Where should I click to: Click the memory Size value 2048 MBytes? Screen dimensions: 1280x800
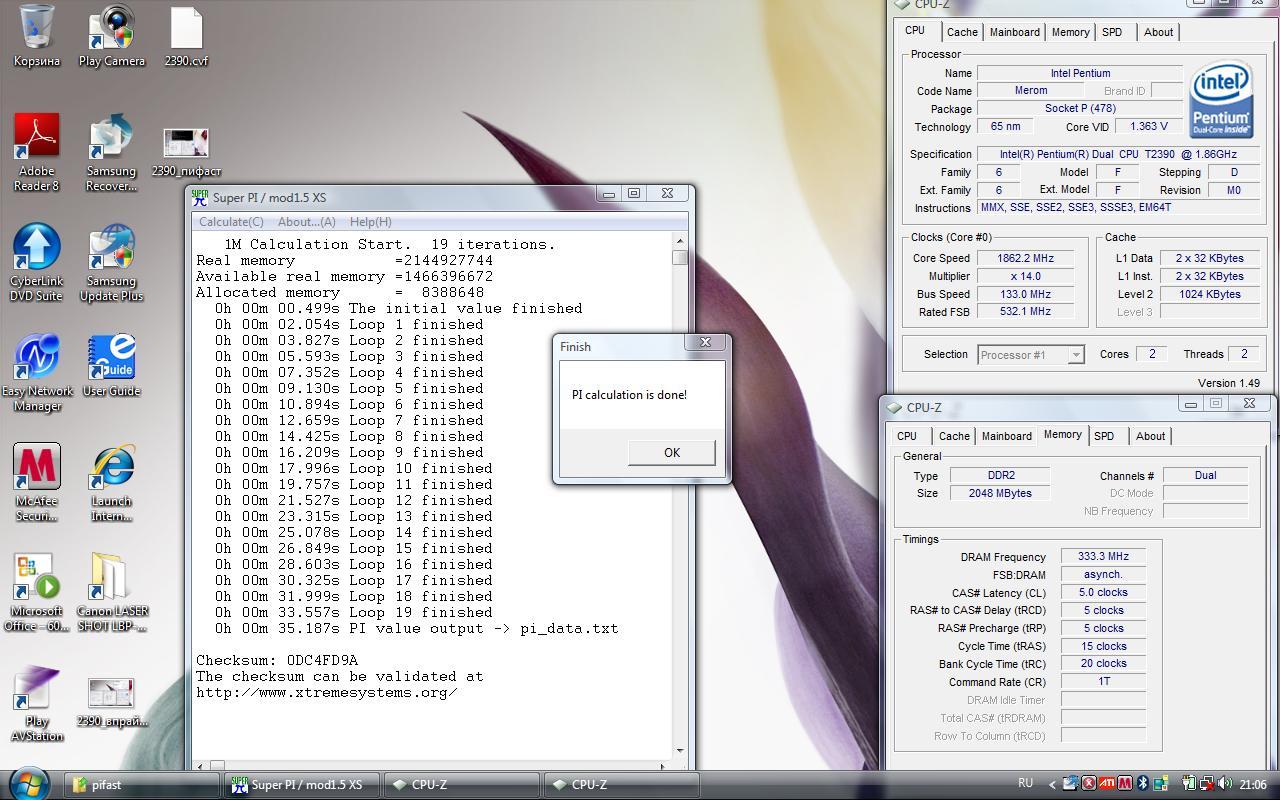pos(1000,493)
